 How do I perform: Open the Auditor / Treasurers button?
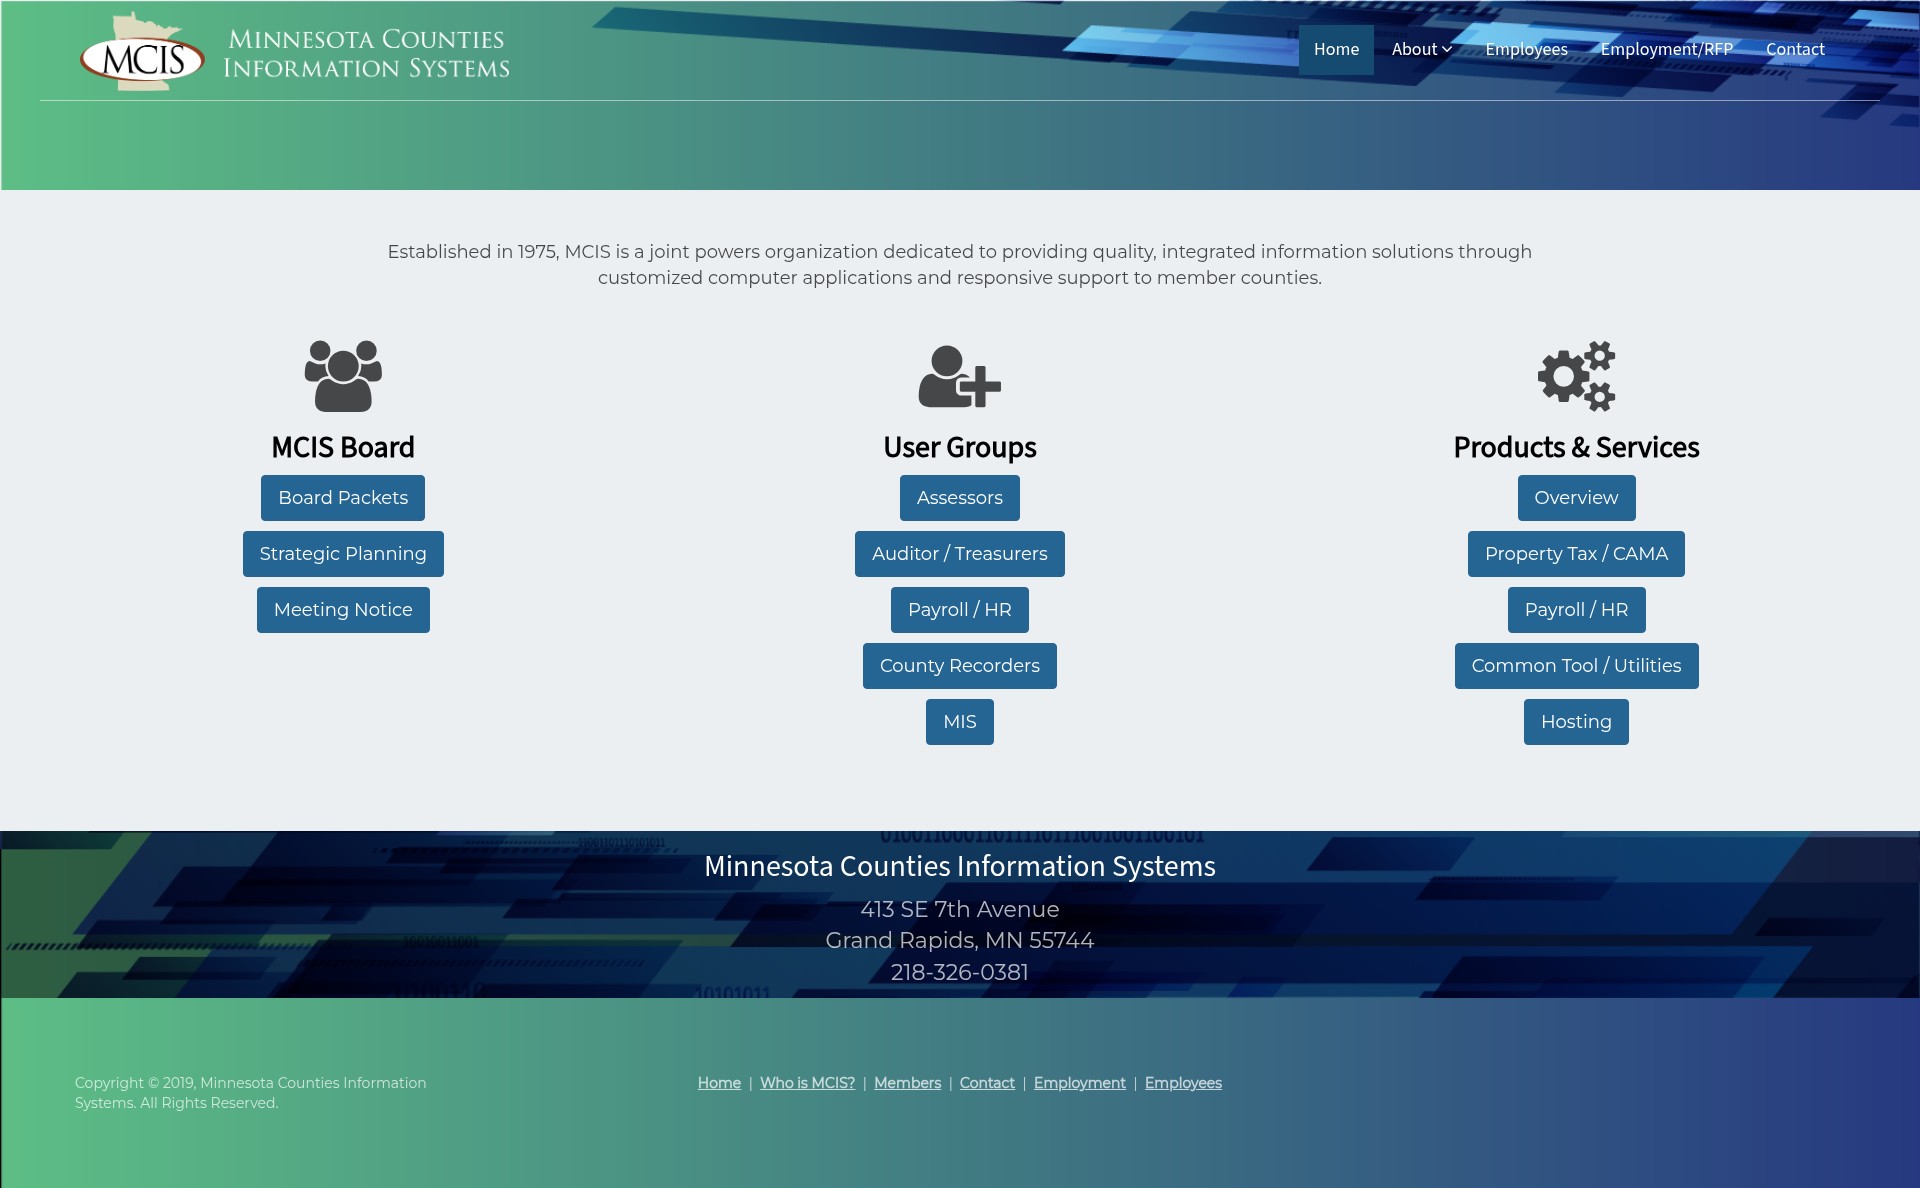(x=960, y=554)
